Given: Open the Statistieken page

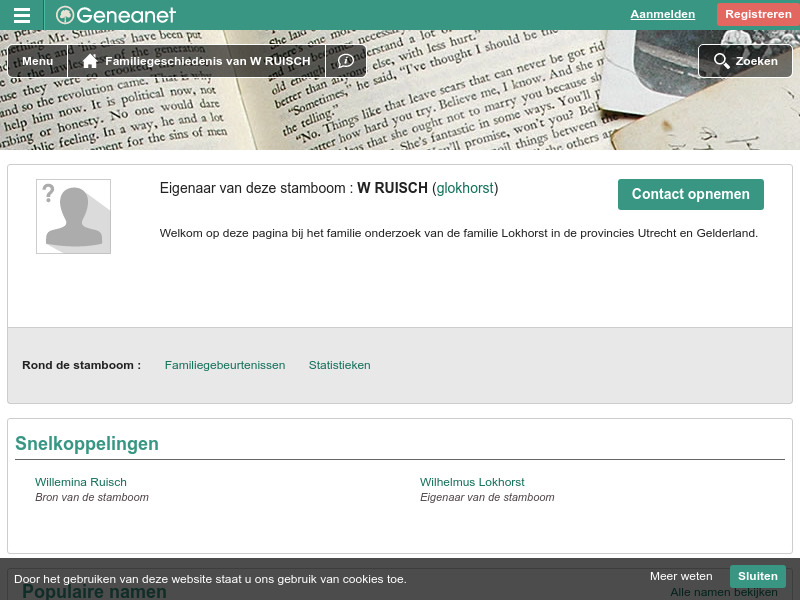Looking at the screenshot, I should (339, 365).
